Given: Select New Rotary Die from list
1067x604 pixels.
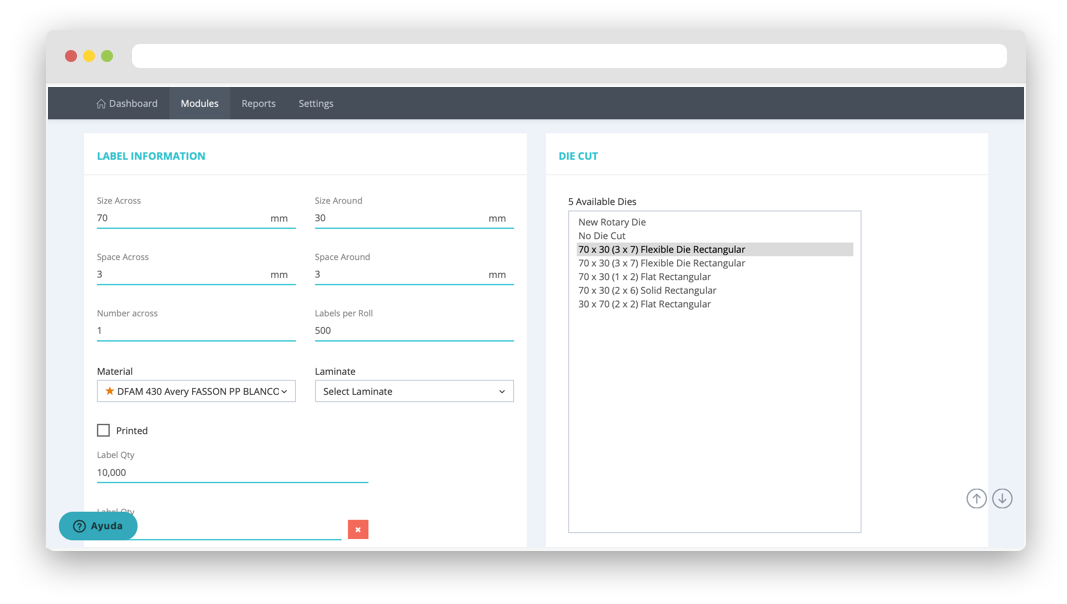Looking at the screenshot, I should pos(612,222).
